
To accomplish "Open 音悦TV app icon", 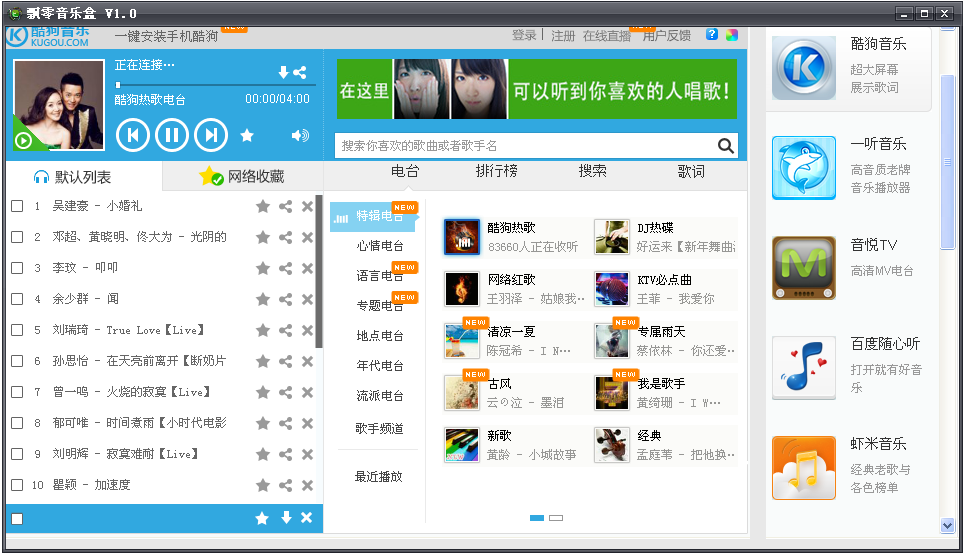I will (804, 268).
